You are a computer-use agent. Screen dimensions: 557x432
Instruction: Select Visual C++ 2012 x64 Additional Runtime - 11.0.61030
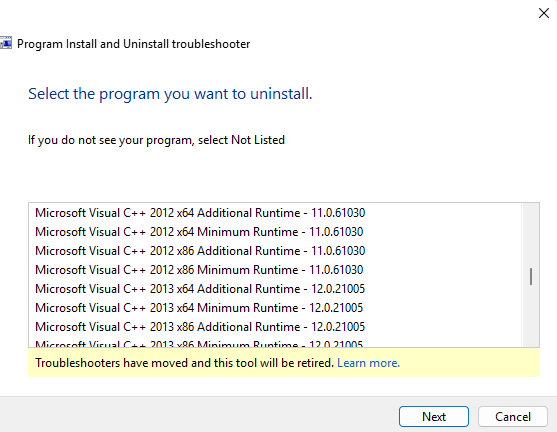(x=275, y=213)
